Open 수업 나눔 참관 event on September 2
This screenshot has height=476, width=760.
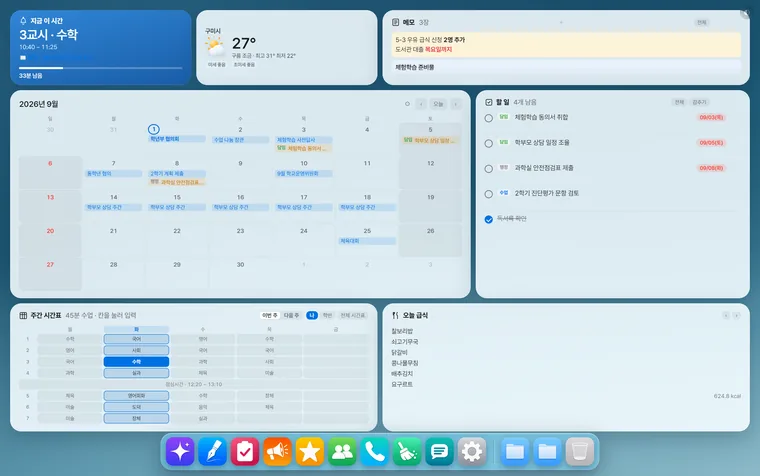click(x=240, y=140)
